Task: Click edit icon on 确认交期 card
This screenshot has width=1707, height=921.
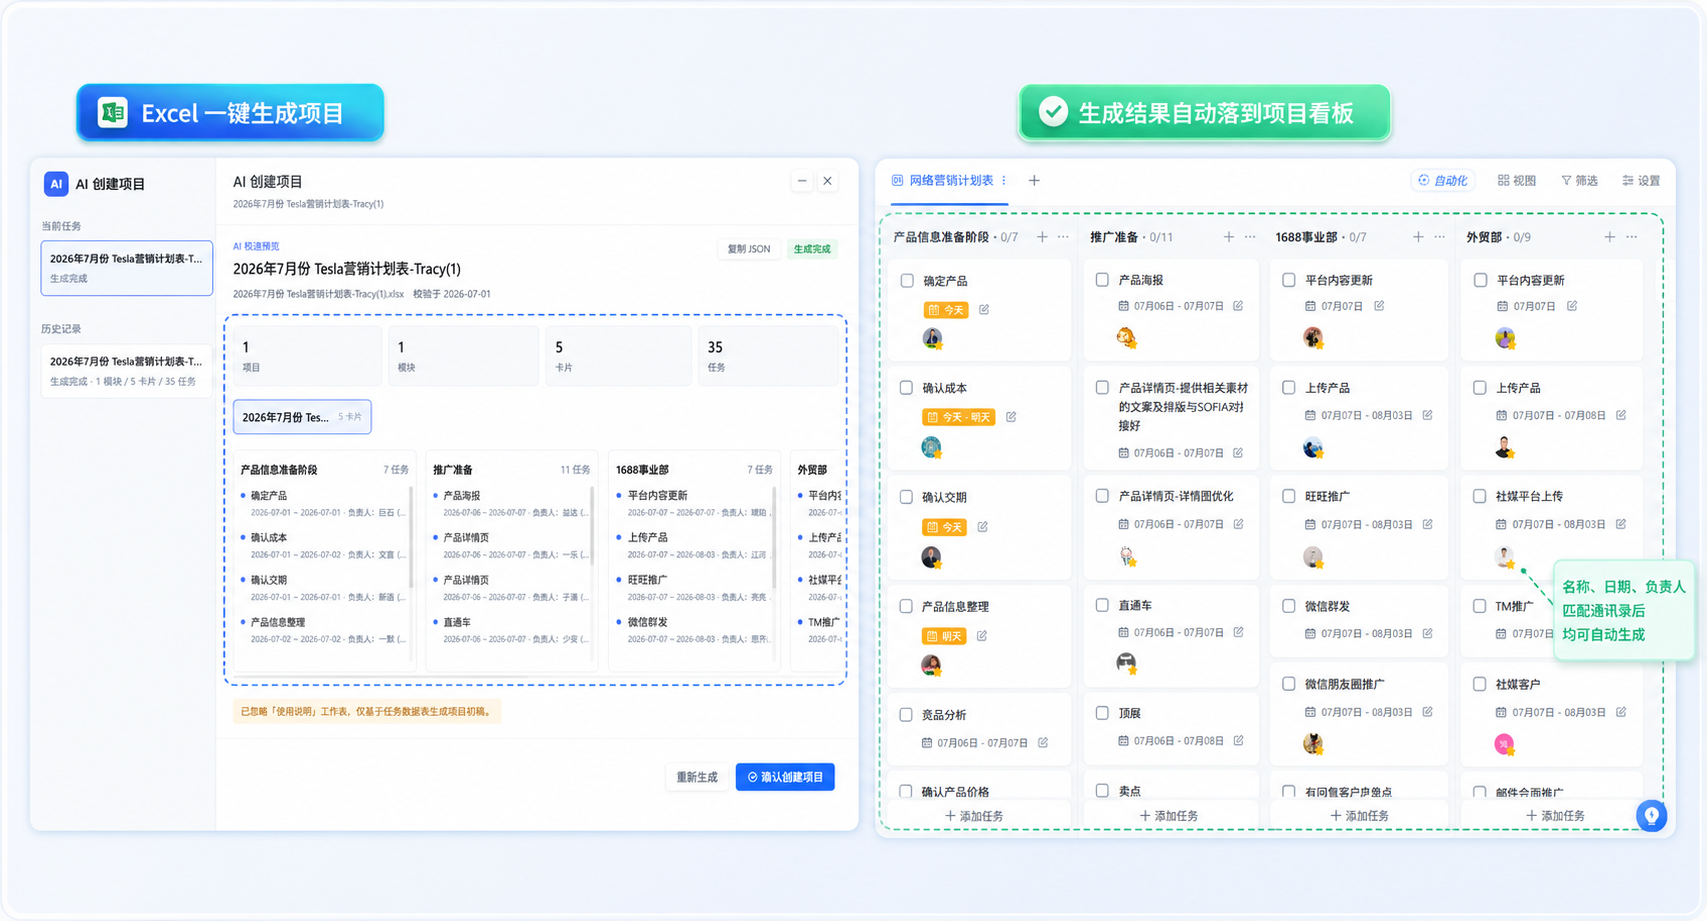Action: (983, 527)
